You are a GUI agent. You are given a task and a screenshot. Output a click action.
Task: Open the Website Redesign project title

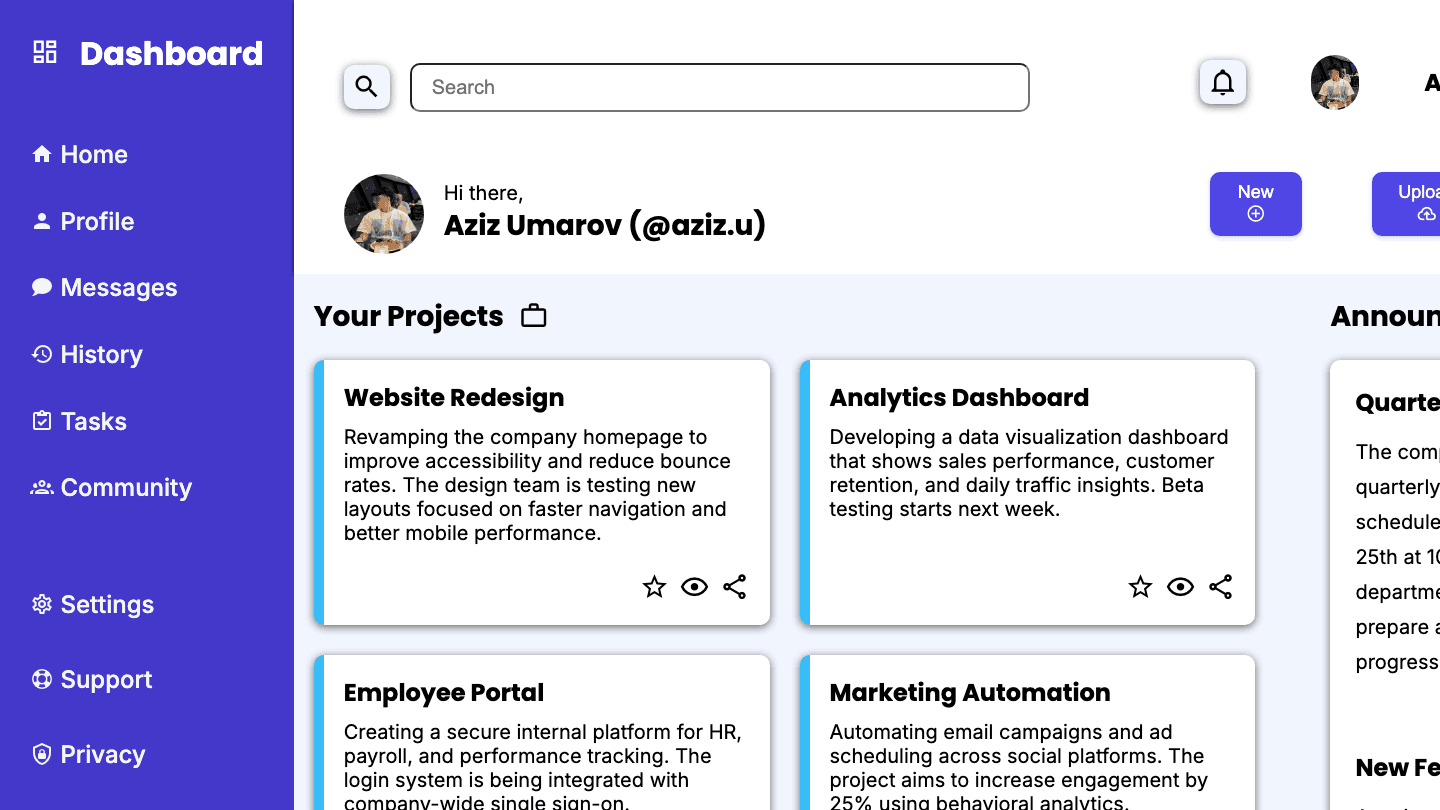tap(454, 397)
